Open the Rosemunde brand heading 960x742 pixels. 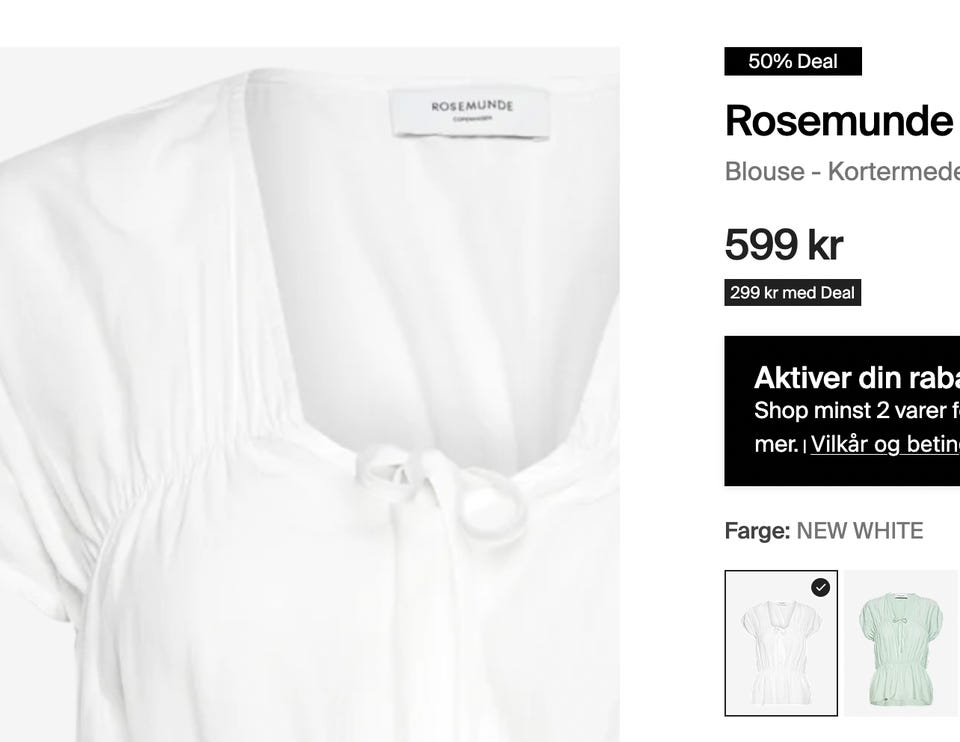pyautogui.click(x=839, y=121)
